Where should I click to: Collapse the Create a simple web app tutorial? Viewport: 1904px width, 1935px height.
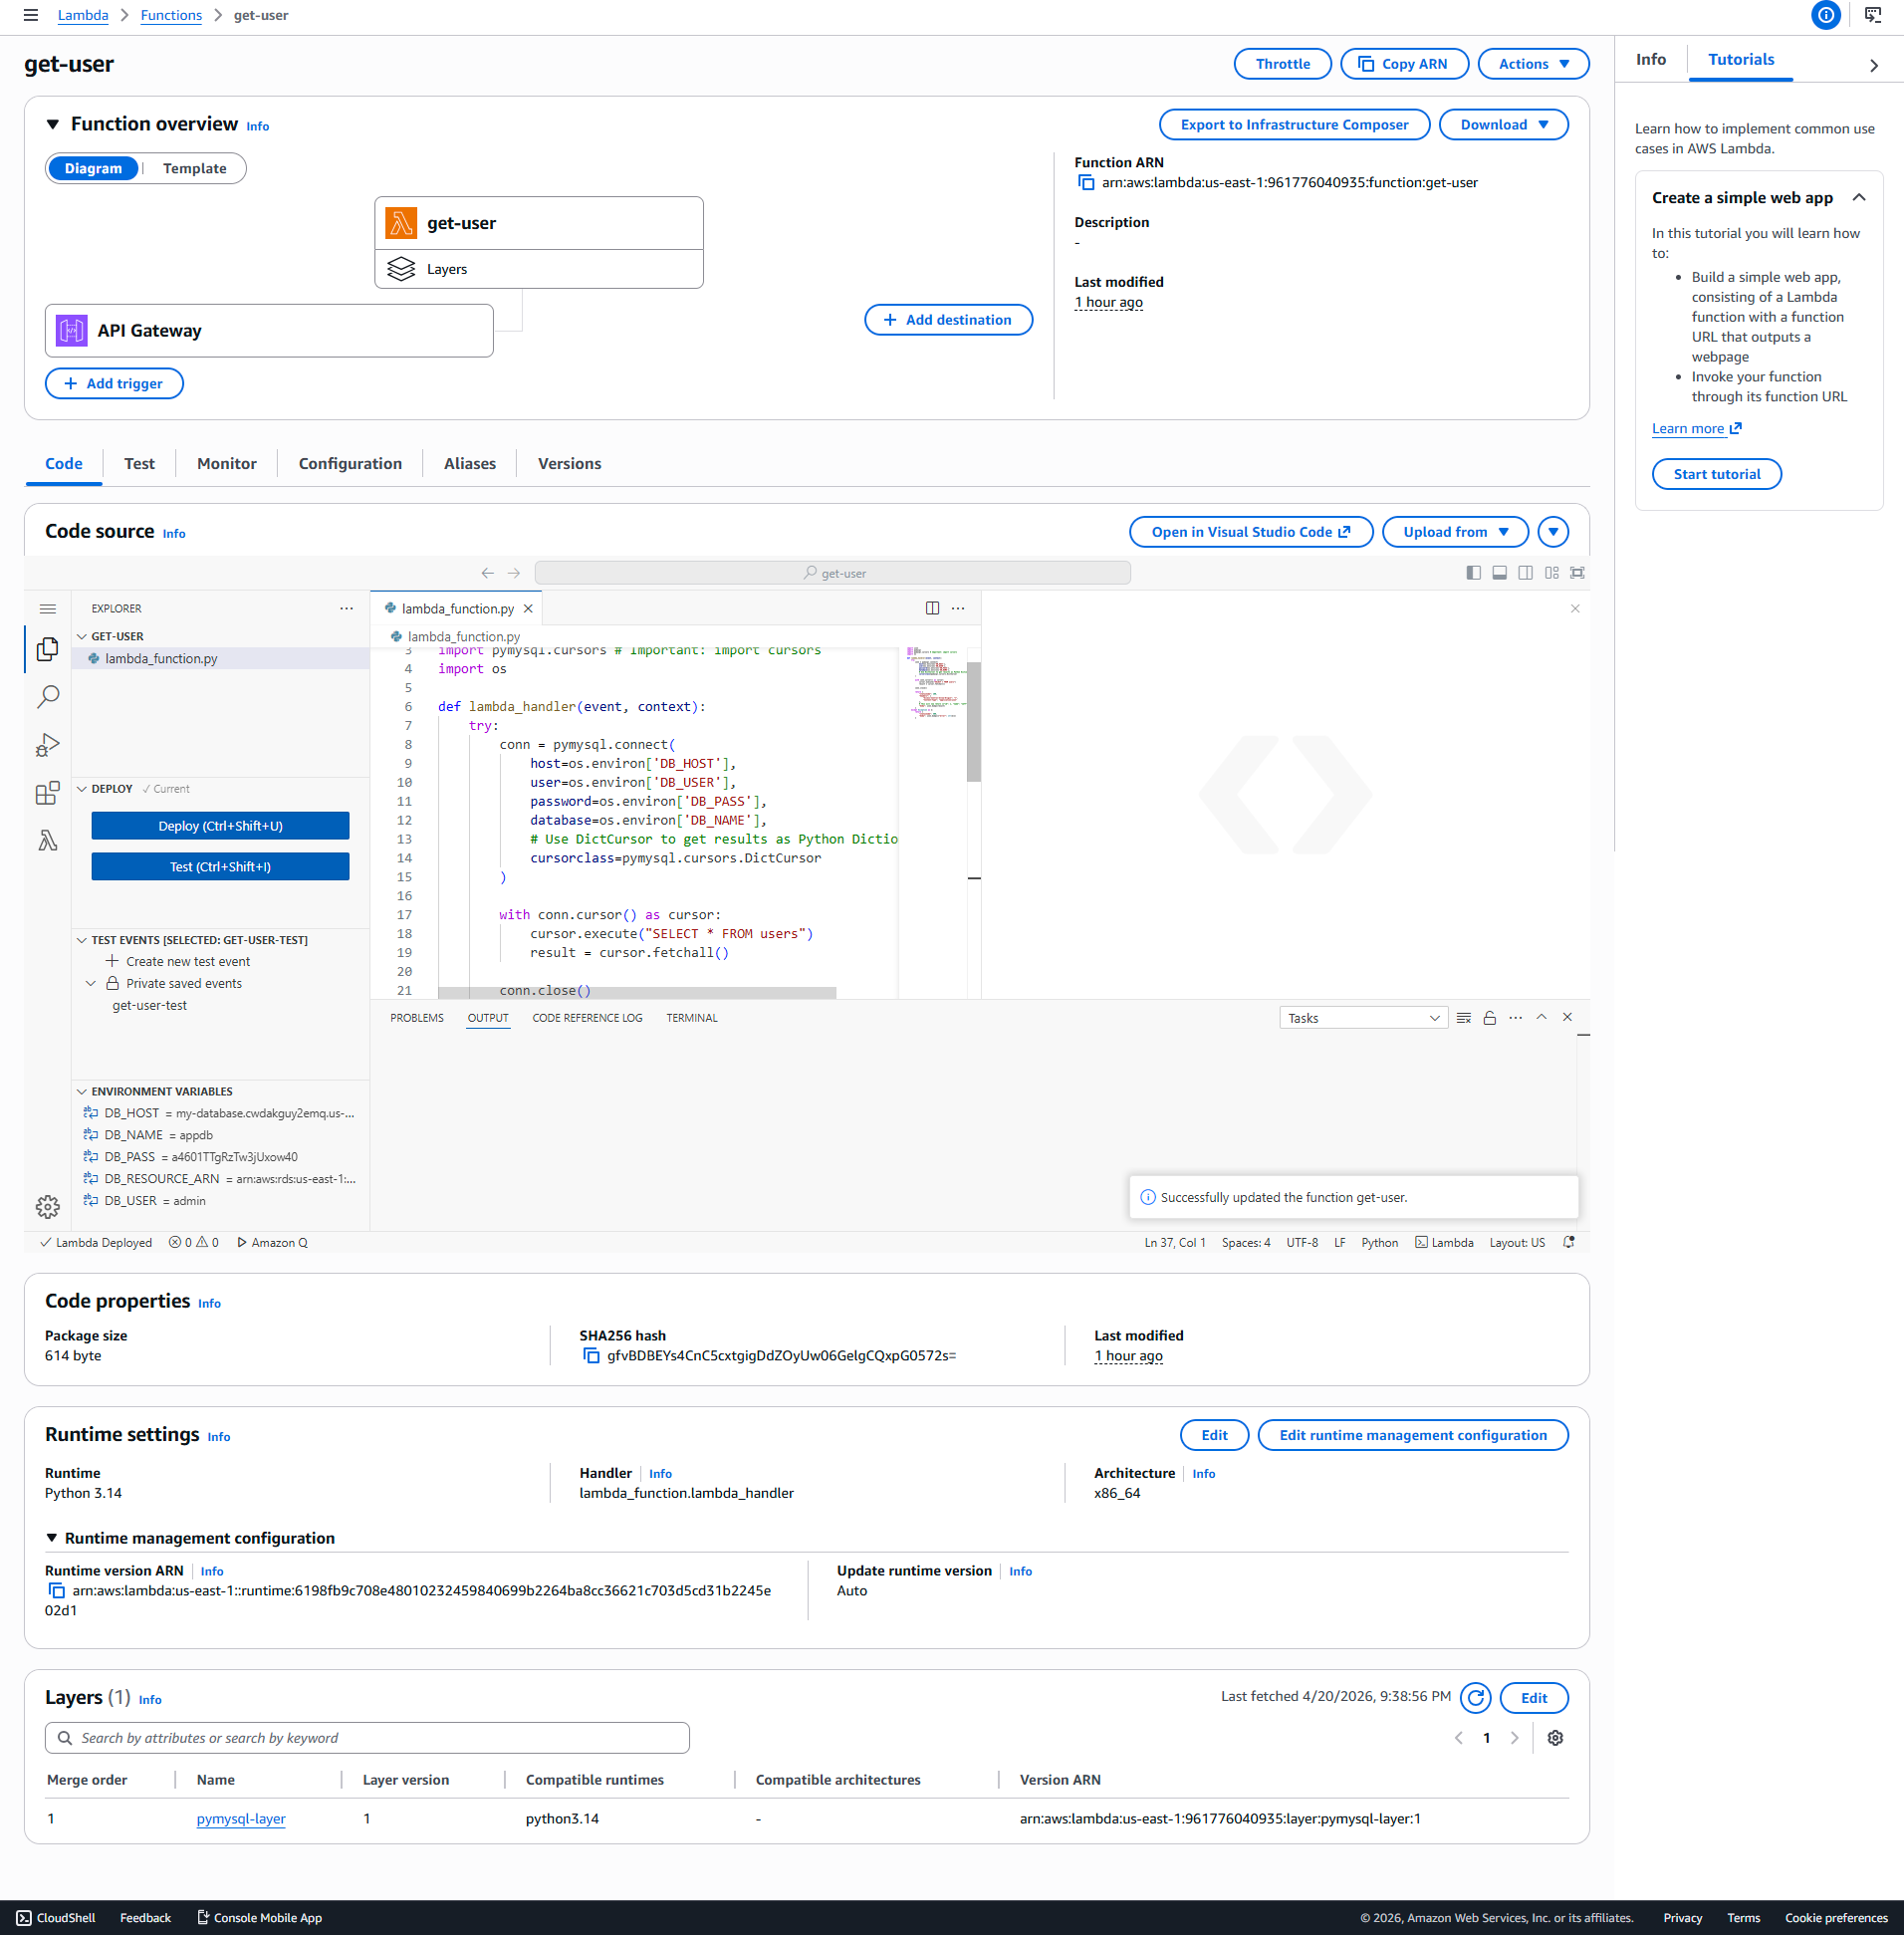pos(1858,198)
